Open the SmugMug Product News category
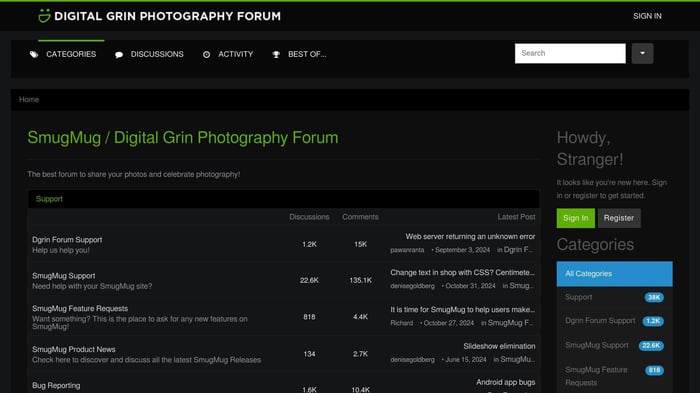The image size is (700, 393). pos(74,349)
